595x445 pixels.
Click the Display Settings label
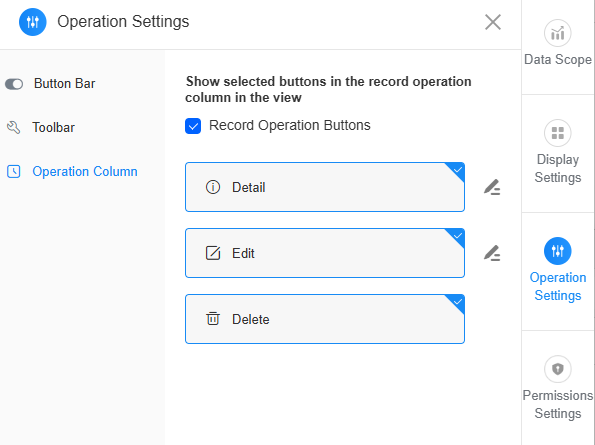557,168
